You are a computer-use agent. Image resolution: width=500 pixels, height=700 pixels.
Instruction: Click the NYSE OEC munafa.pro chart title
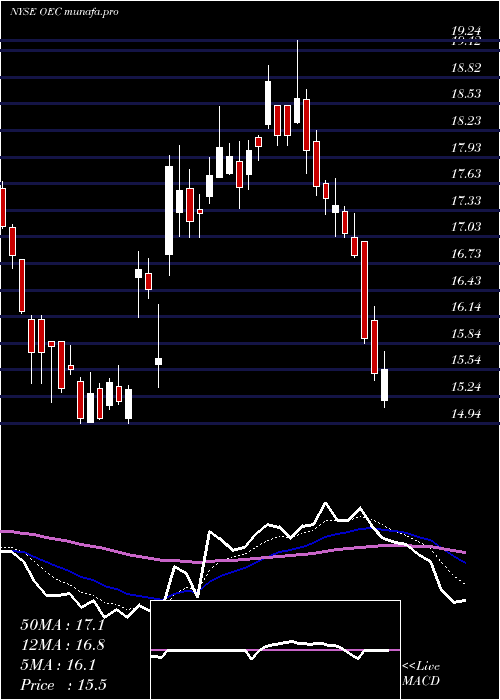(64, 12)
